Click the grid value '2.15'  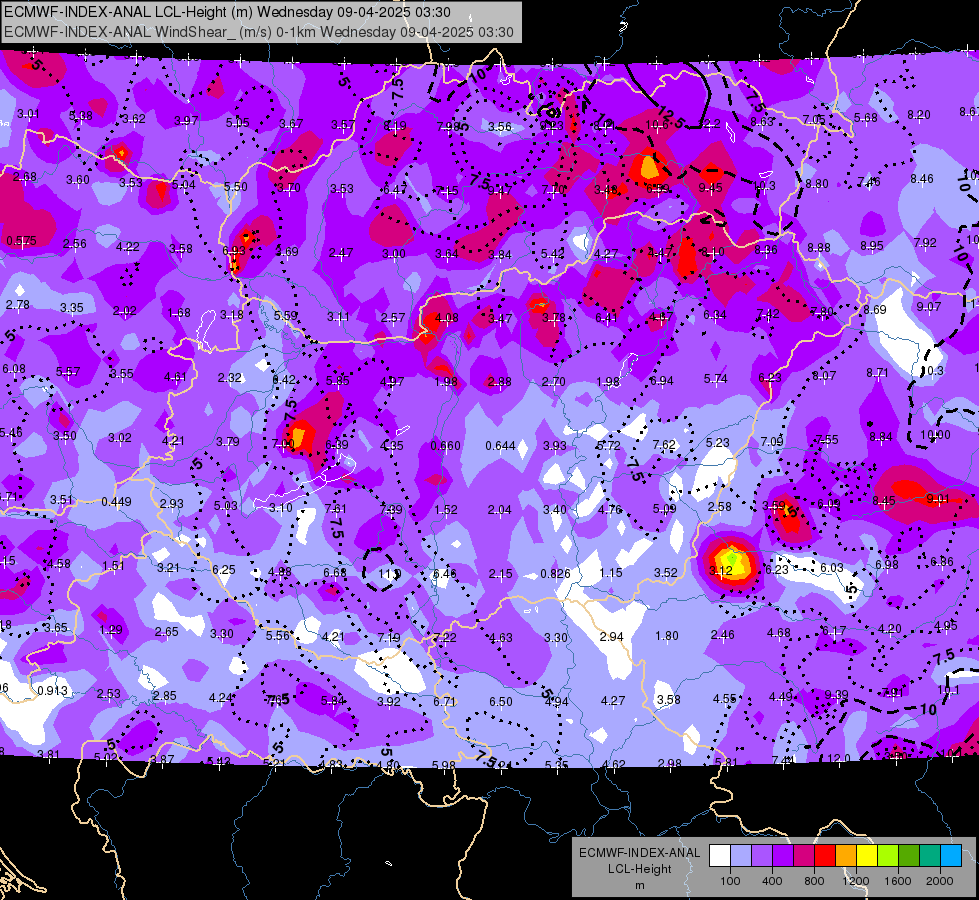click(501, 573)
